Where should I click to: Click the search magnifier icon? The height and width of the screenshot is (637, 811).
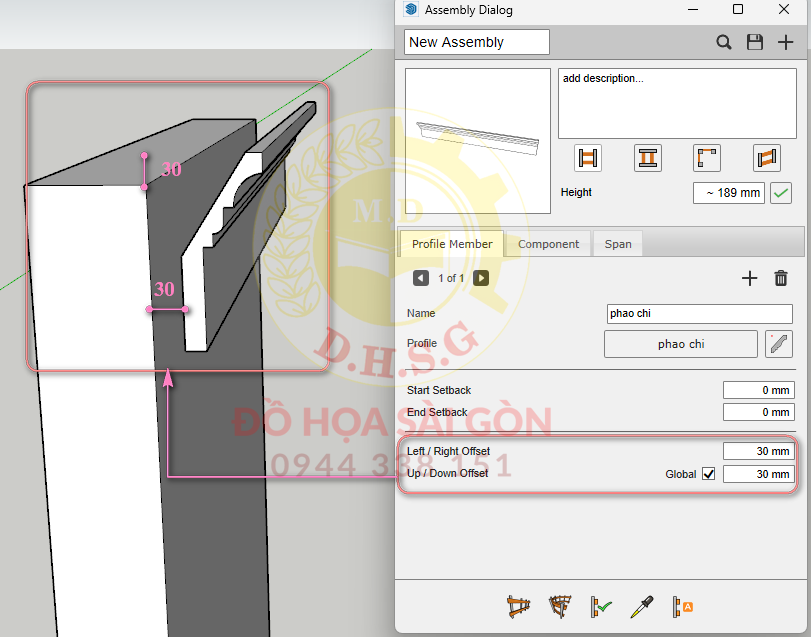point(724,42)
